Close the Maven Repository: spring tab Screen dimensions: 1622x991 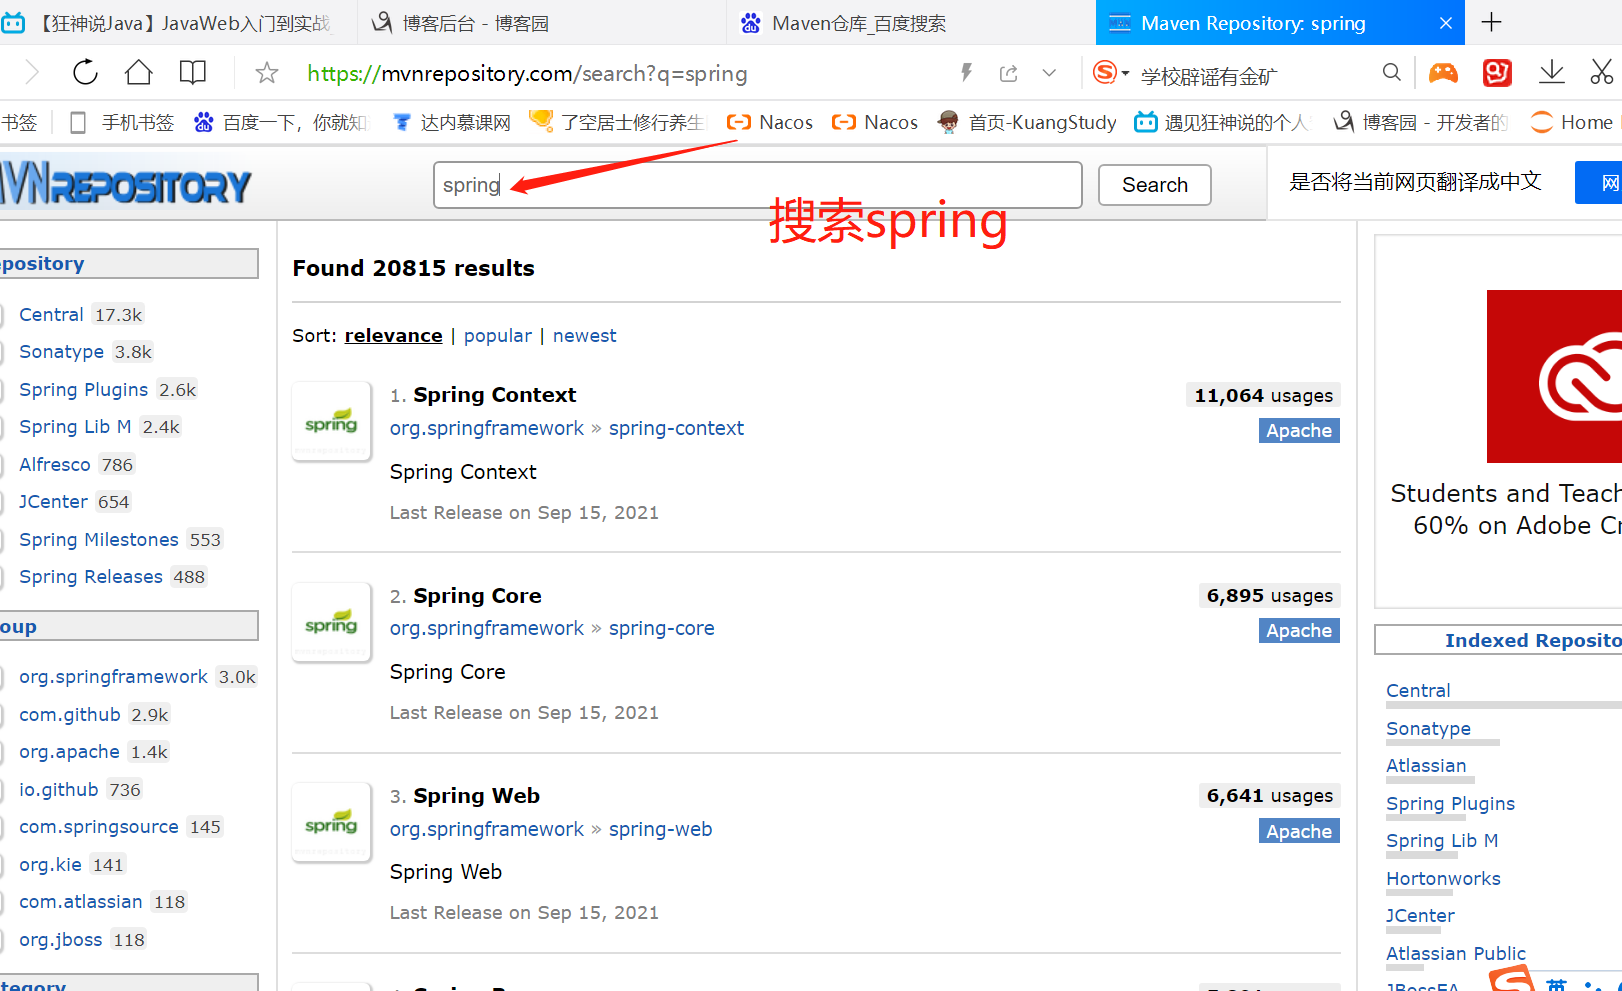pyautogui.click(x=1445, y=23)
